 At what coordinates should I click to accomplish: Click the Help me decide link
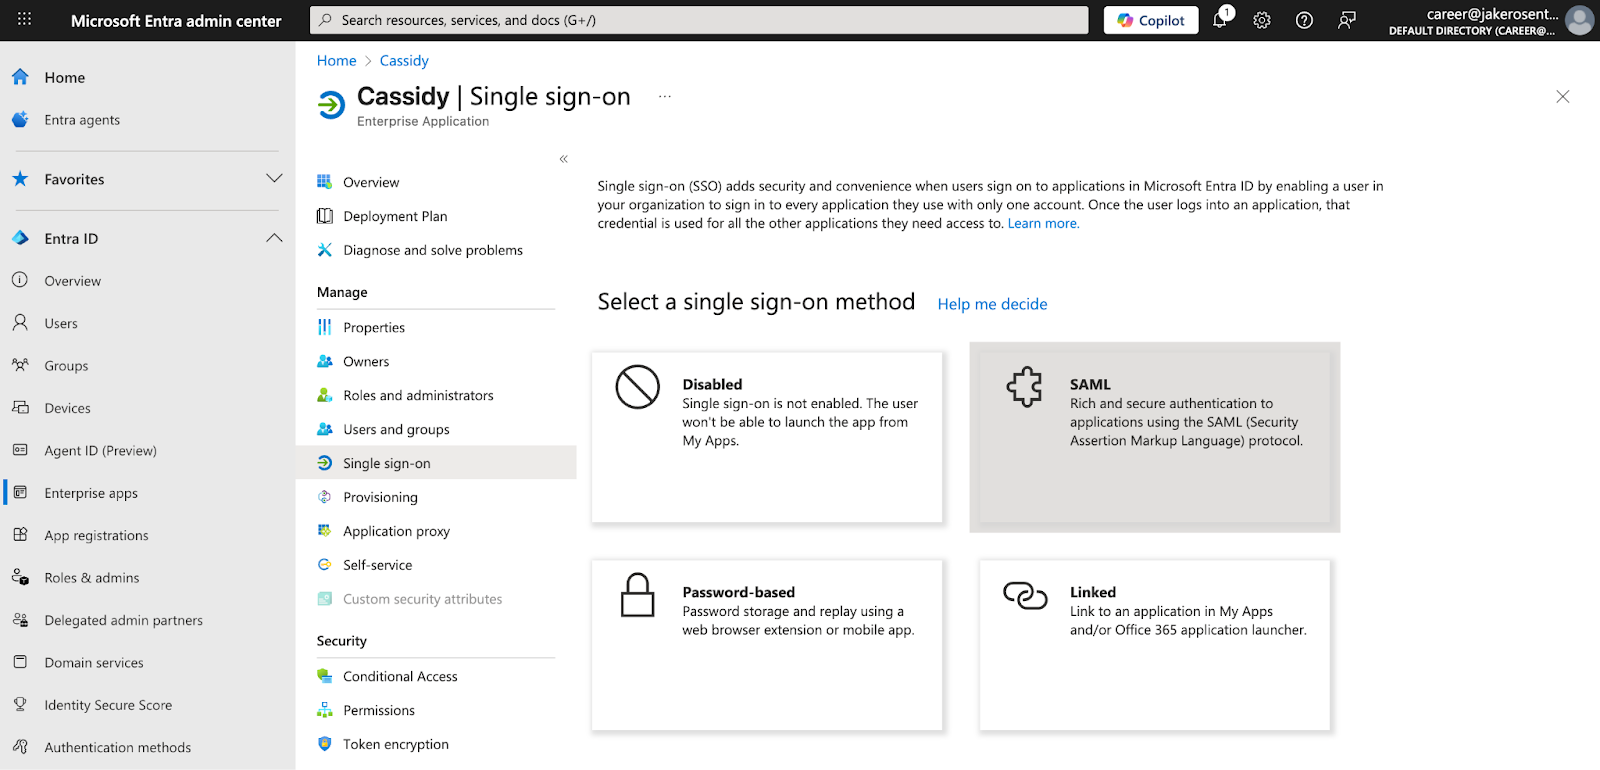pos(992,304)
